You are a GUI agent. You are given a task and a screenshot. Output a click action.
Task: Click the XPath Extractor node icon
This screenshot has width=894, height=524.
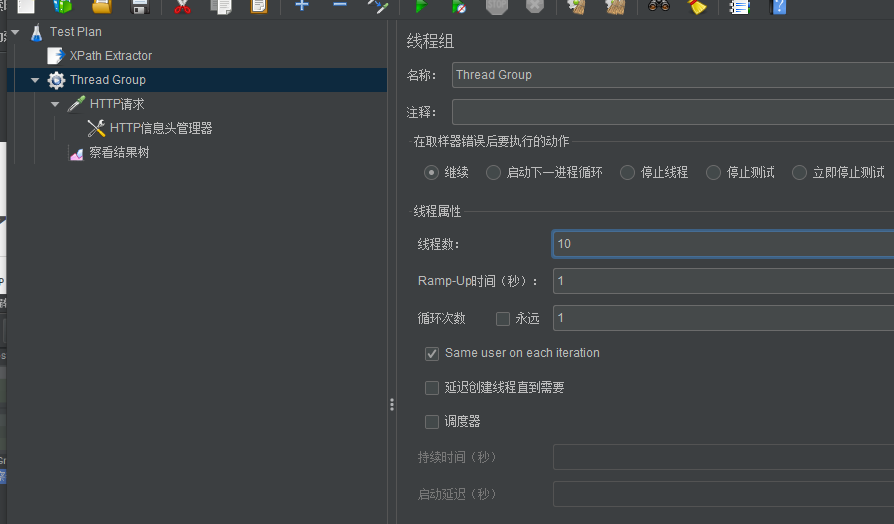(55, 56)
